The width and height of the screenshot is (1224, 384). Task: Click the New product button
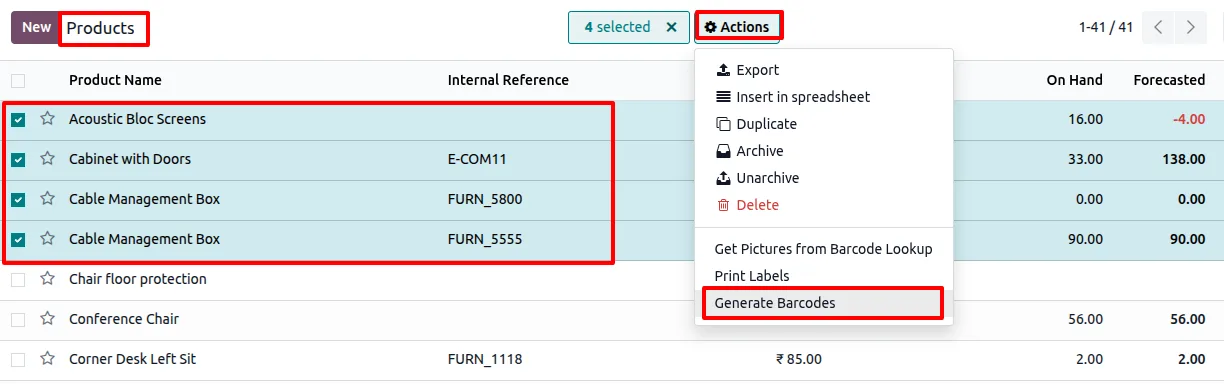[36, 27]
